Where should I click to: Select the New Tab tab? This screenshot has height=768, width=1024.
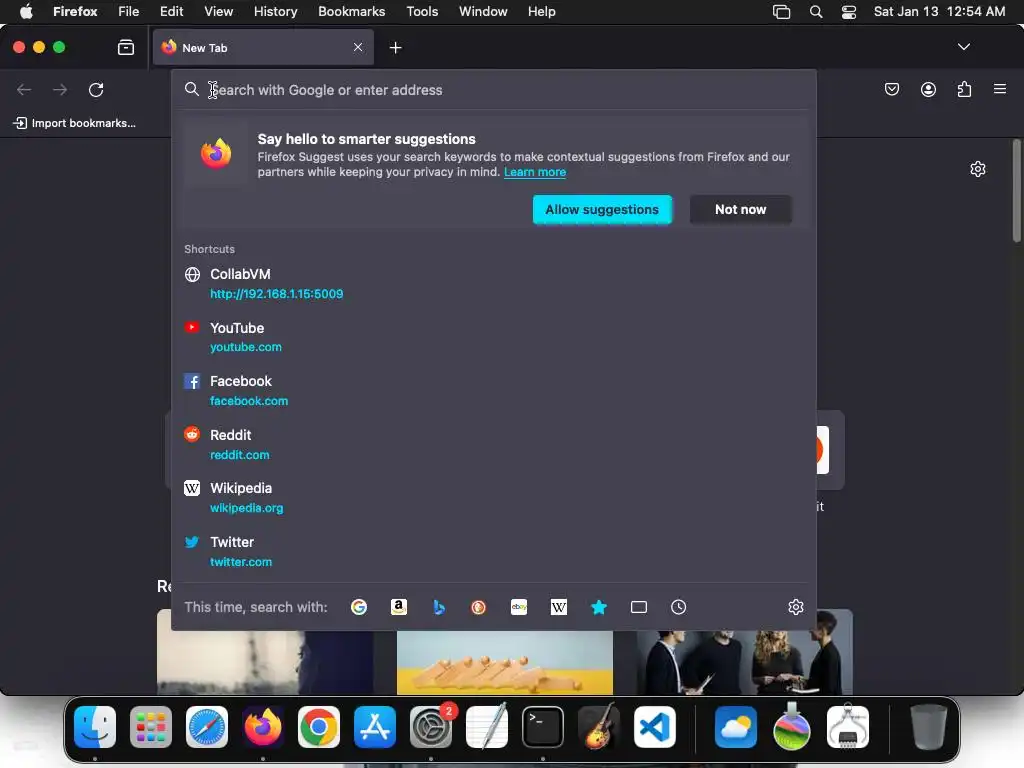click(x=263, y=48)
